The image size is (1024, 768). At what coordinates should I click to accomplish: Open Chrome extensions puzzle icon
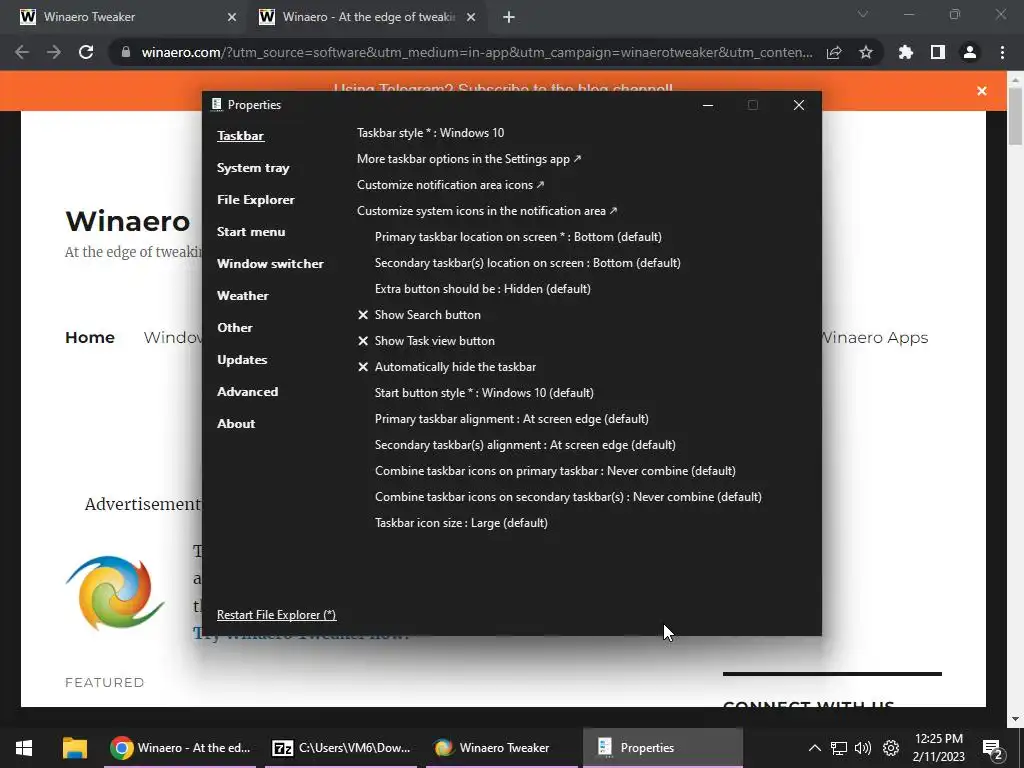[906, 52]
